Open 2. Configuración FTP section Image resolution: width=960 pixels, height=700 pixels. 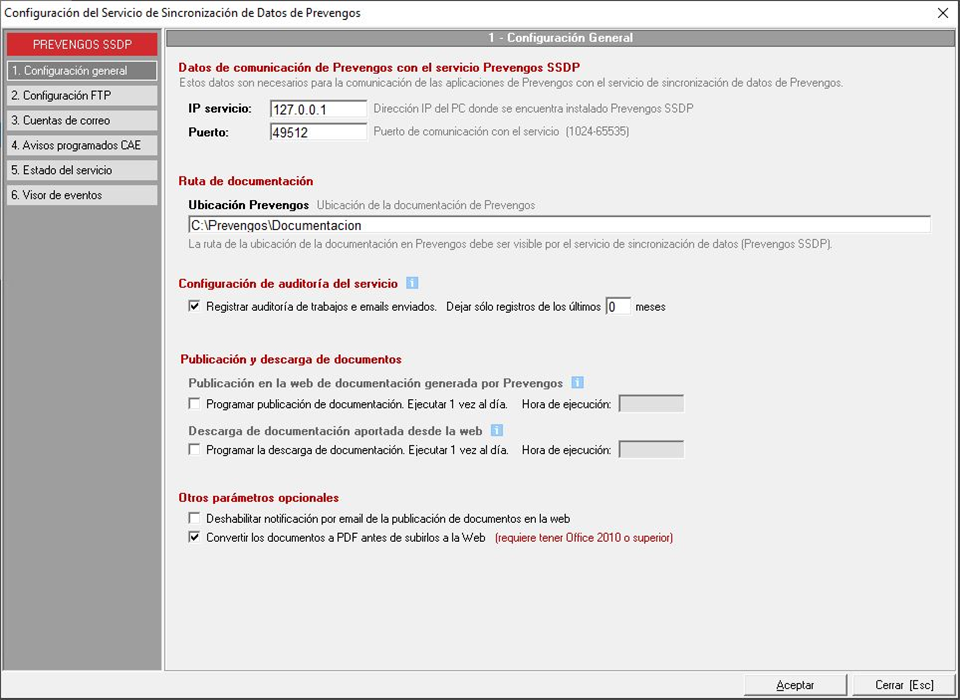pyautogui.click(x=81, y=96)
